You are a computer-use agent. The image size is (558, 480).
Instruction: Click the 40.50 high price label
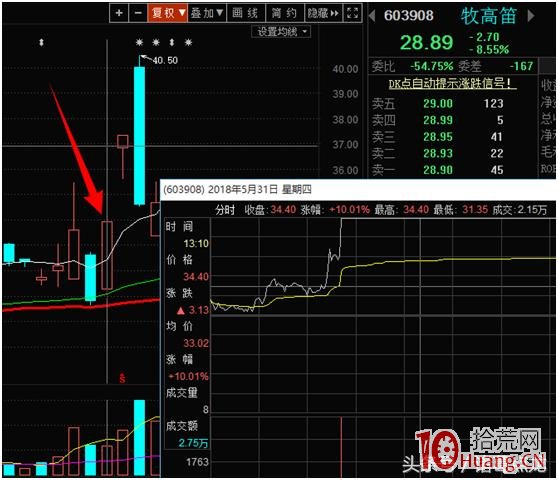(165, 60)
